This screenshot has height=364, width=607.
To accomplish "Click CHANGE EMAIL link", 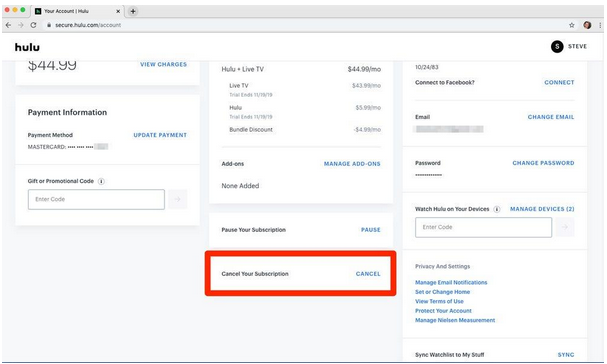I will (551, 117).
